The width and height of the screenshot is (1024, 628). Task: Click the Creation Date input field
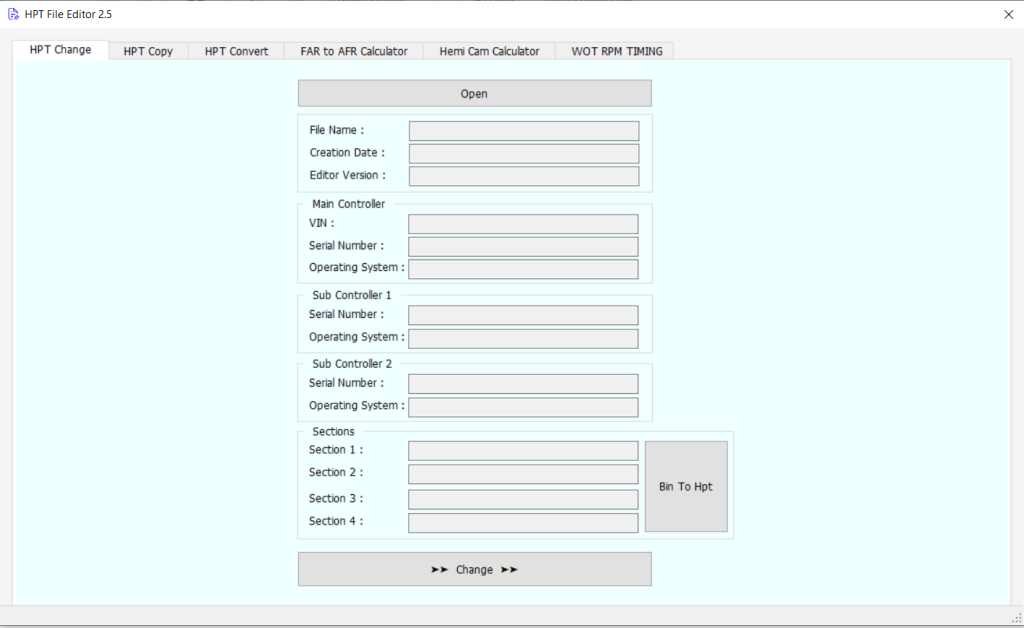[523, 153]
